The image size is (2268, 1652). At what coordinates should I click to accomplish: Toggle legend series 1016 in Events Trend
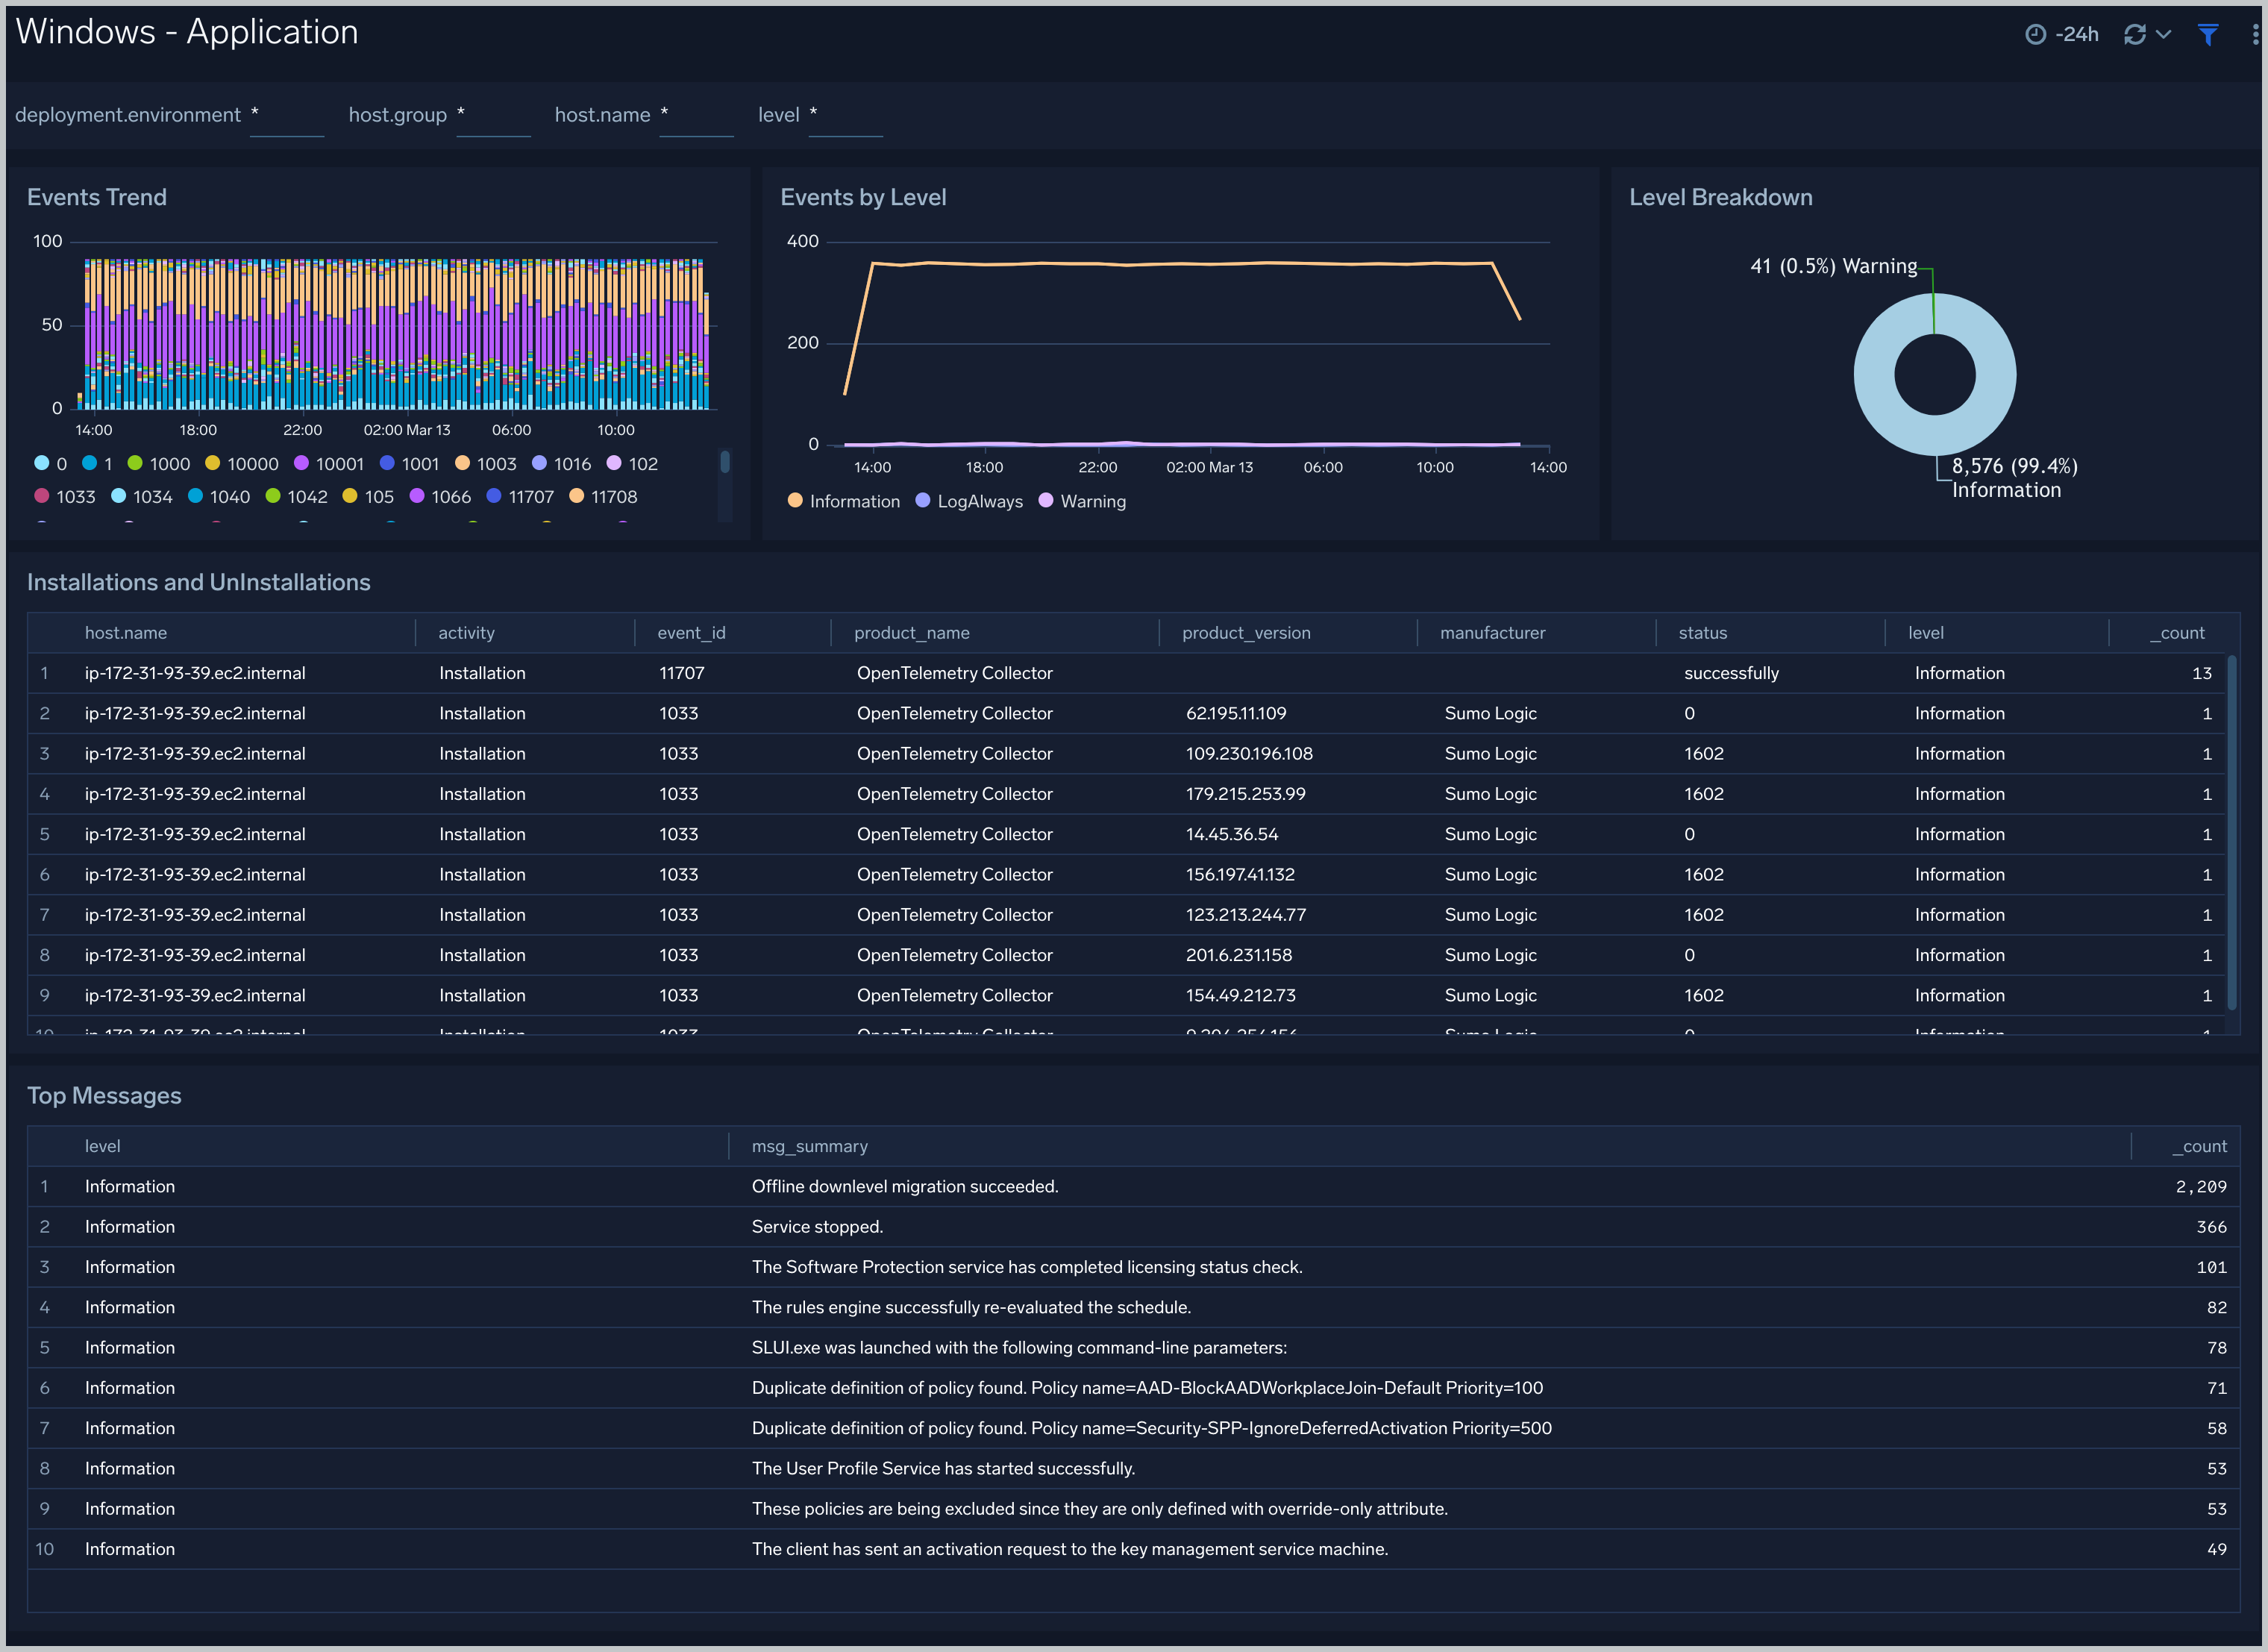click(562, 464)
